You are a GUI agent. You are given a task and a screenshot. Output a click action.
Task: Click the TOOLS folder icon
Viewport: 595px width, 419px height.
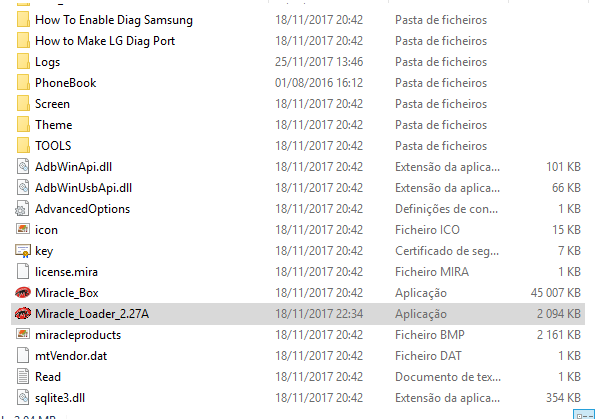pos(23,146)
